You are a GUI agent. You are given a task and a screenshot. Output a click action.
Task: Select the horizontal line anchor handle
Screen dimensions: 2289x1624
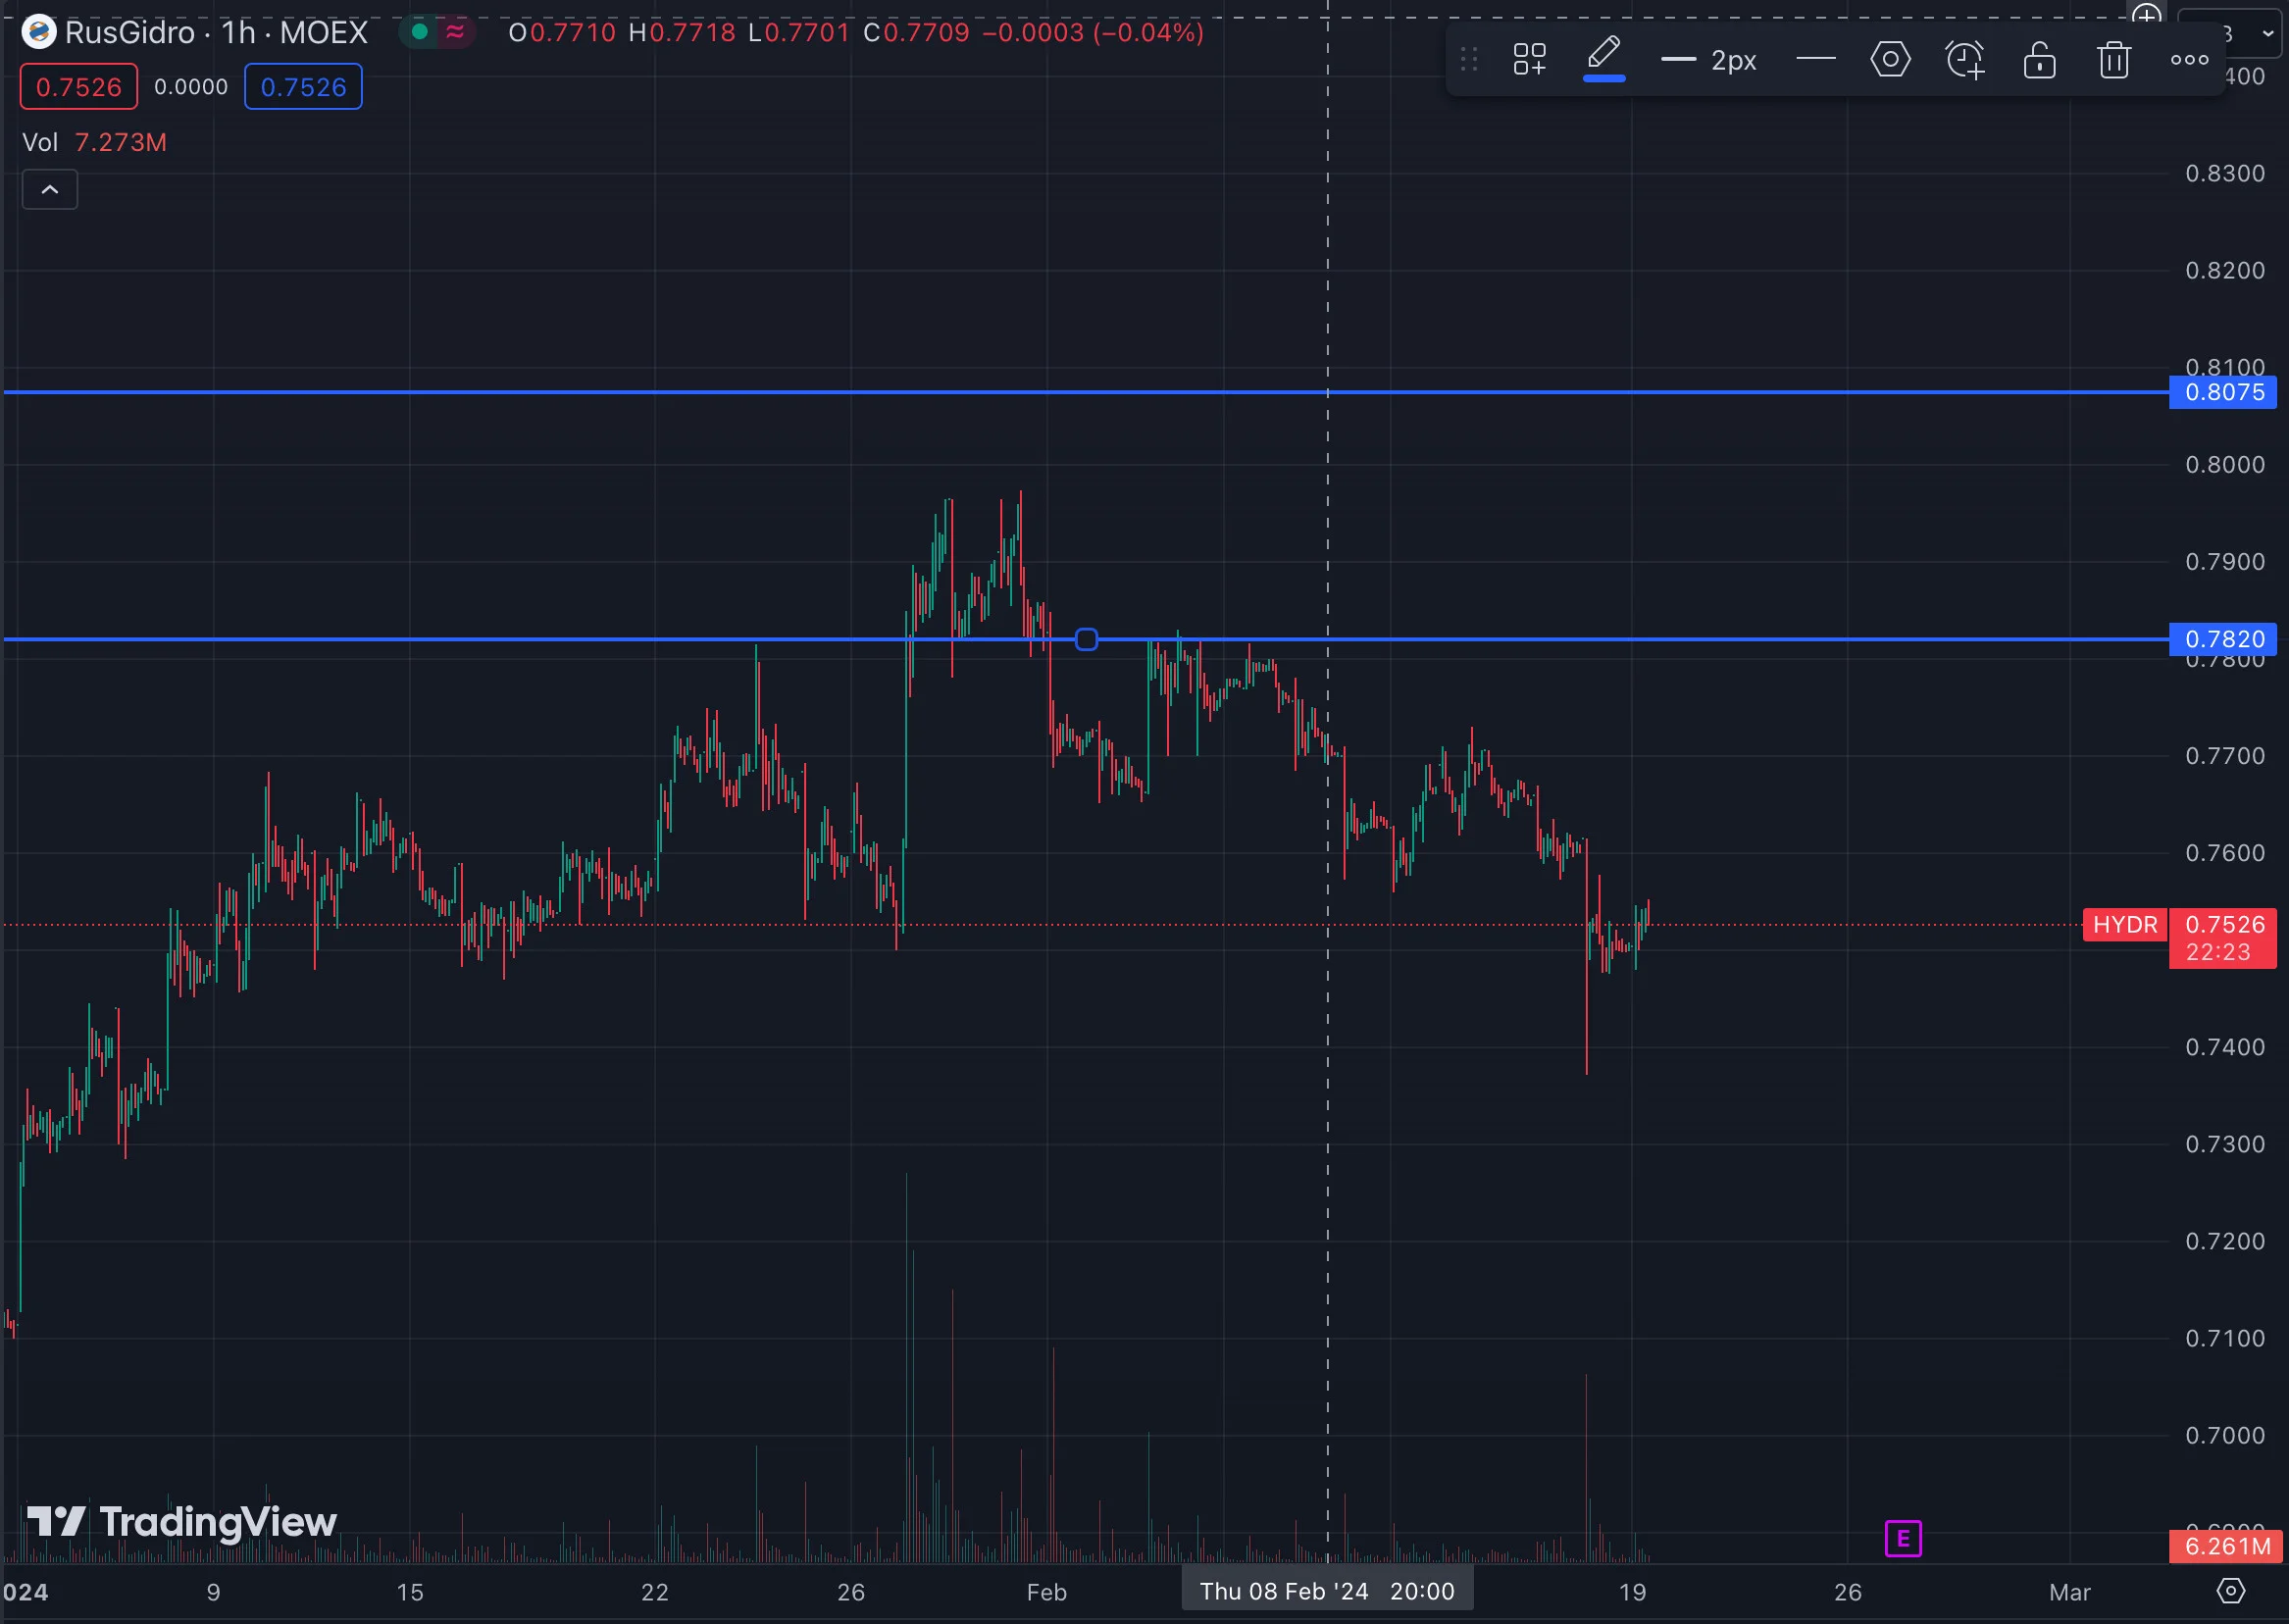coord(1086,639)
